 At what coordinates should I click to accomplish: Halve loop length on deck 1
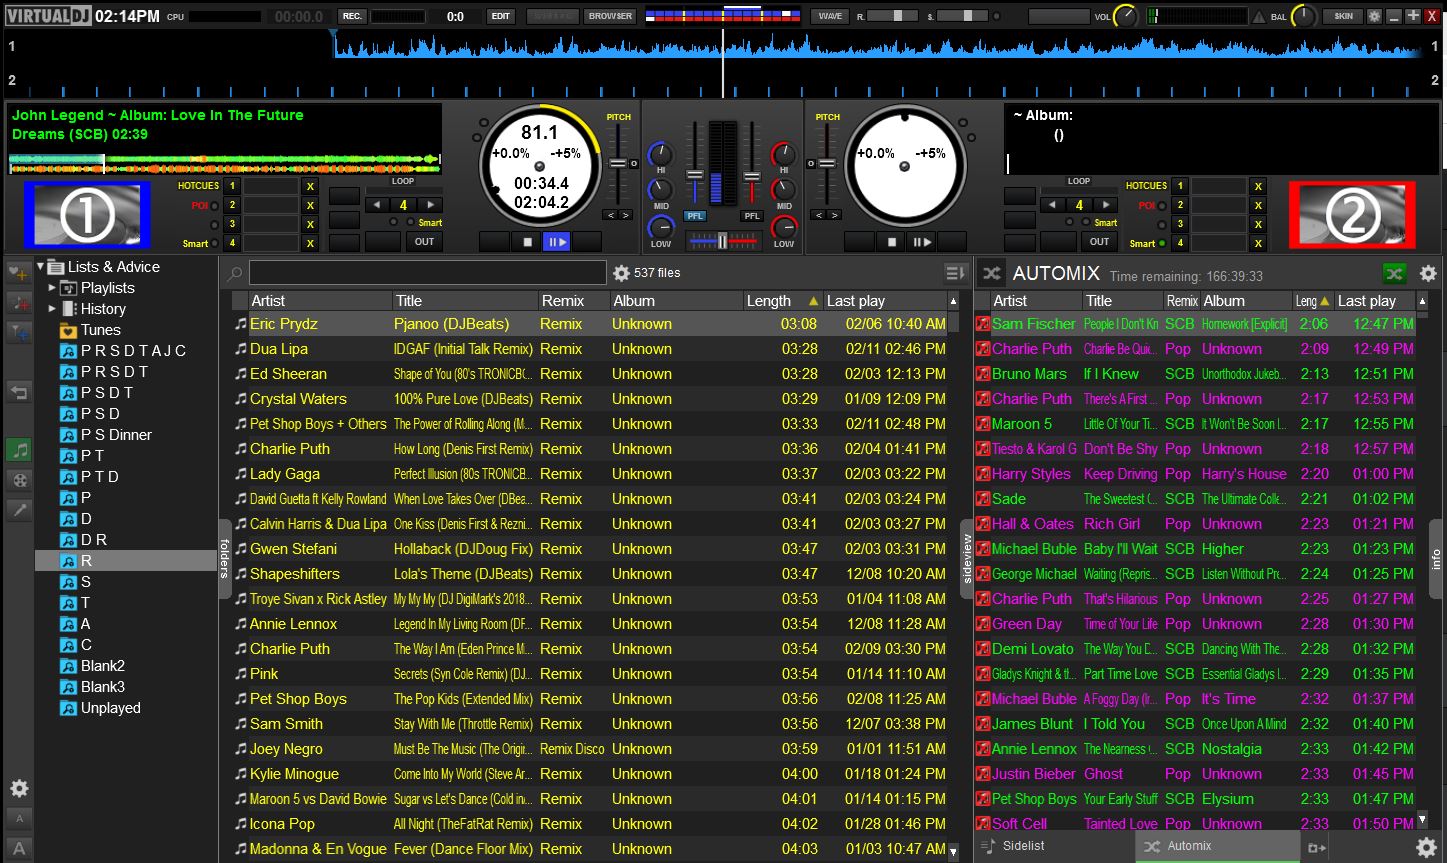pos(377,205)
